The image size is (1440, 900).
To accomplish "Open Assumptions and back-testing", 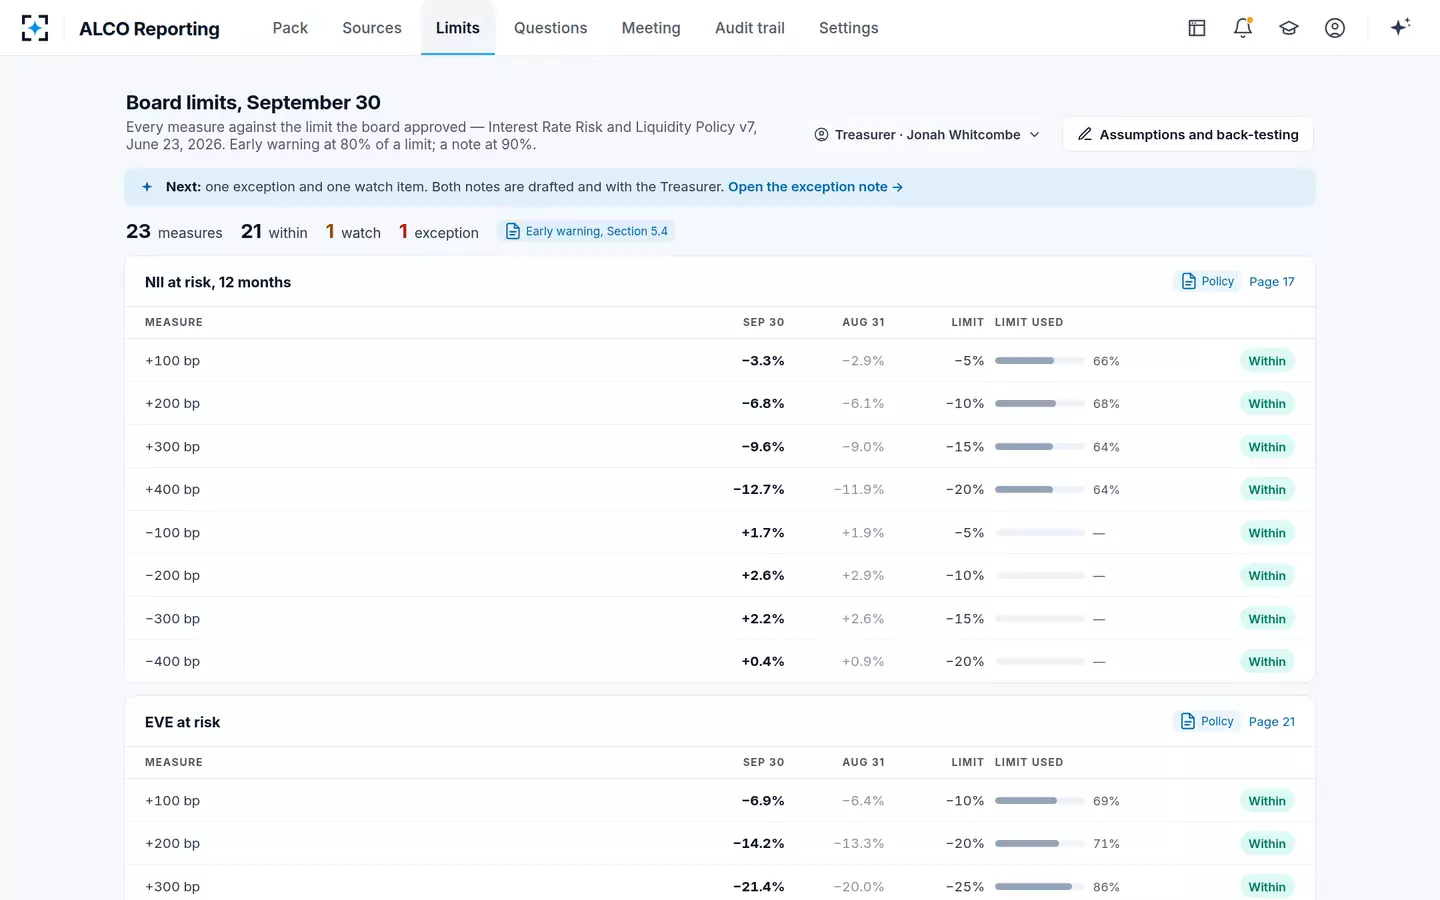I will click(1188, 134).
